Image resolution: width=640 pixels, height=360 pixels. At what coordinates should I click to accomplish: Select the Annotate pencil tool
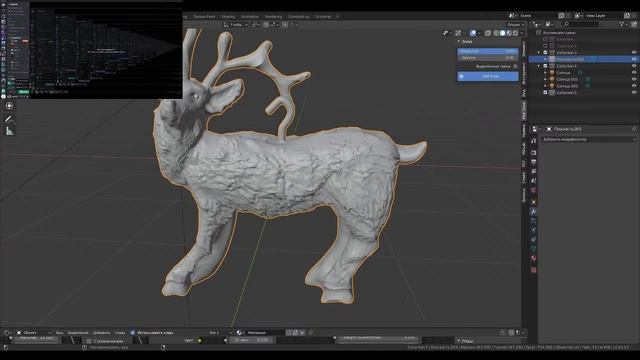tap(9, 119)
